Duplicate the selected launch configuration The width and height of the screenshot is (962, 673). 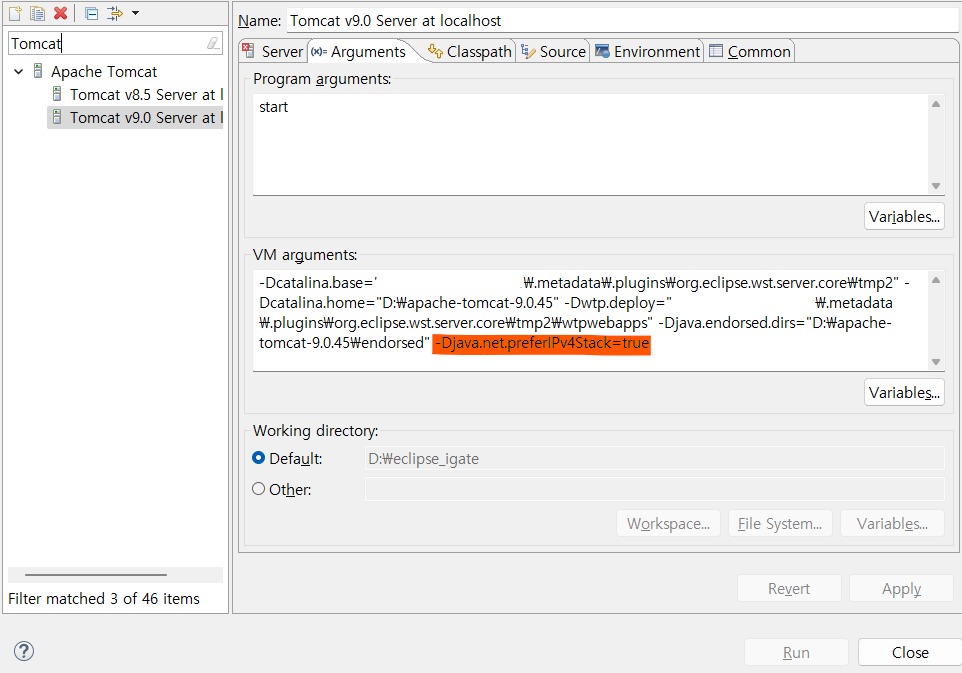pyautogui.click(x=38, y=13)
